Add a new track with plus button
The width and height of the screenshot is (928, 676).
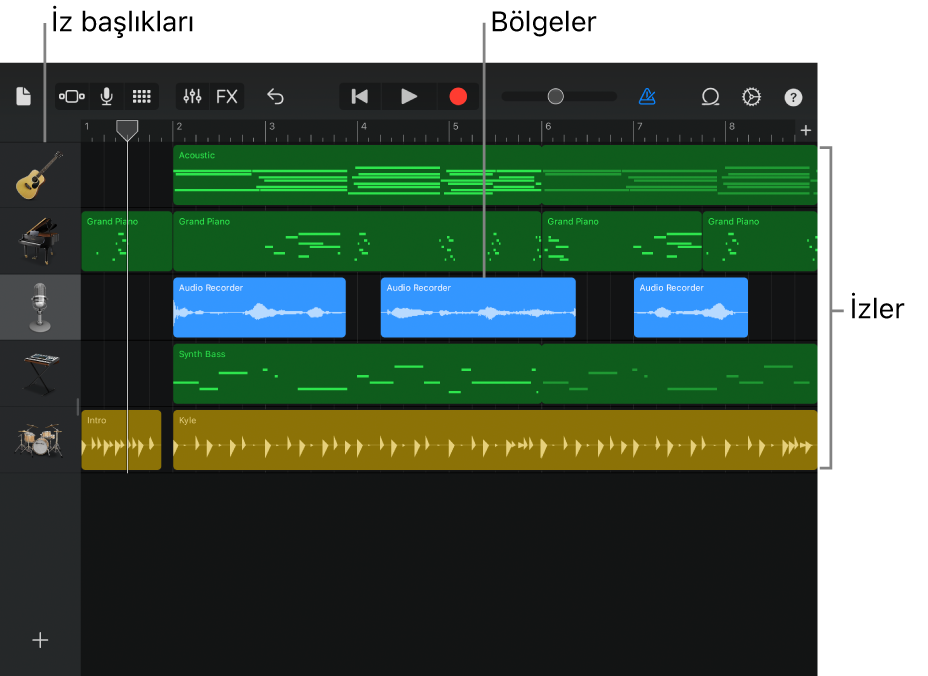coord(40,640)
